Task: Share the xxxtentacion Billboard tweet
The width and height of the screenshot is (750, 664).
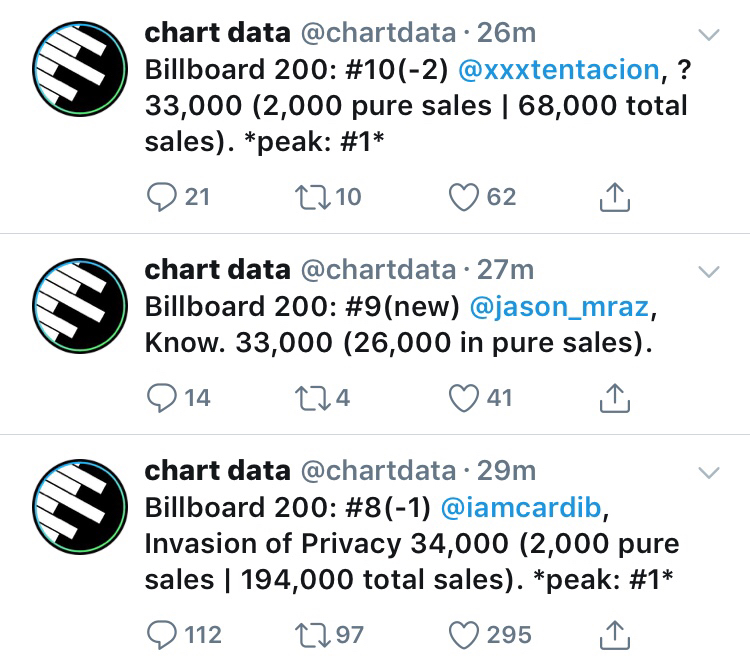Action: [x=614, y=197]
